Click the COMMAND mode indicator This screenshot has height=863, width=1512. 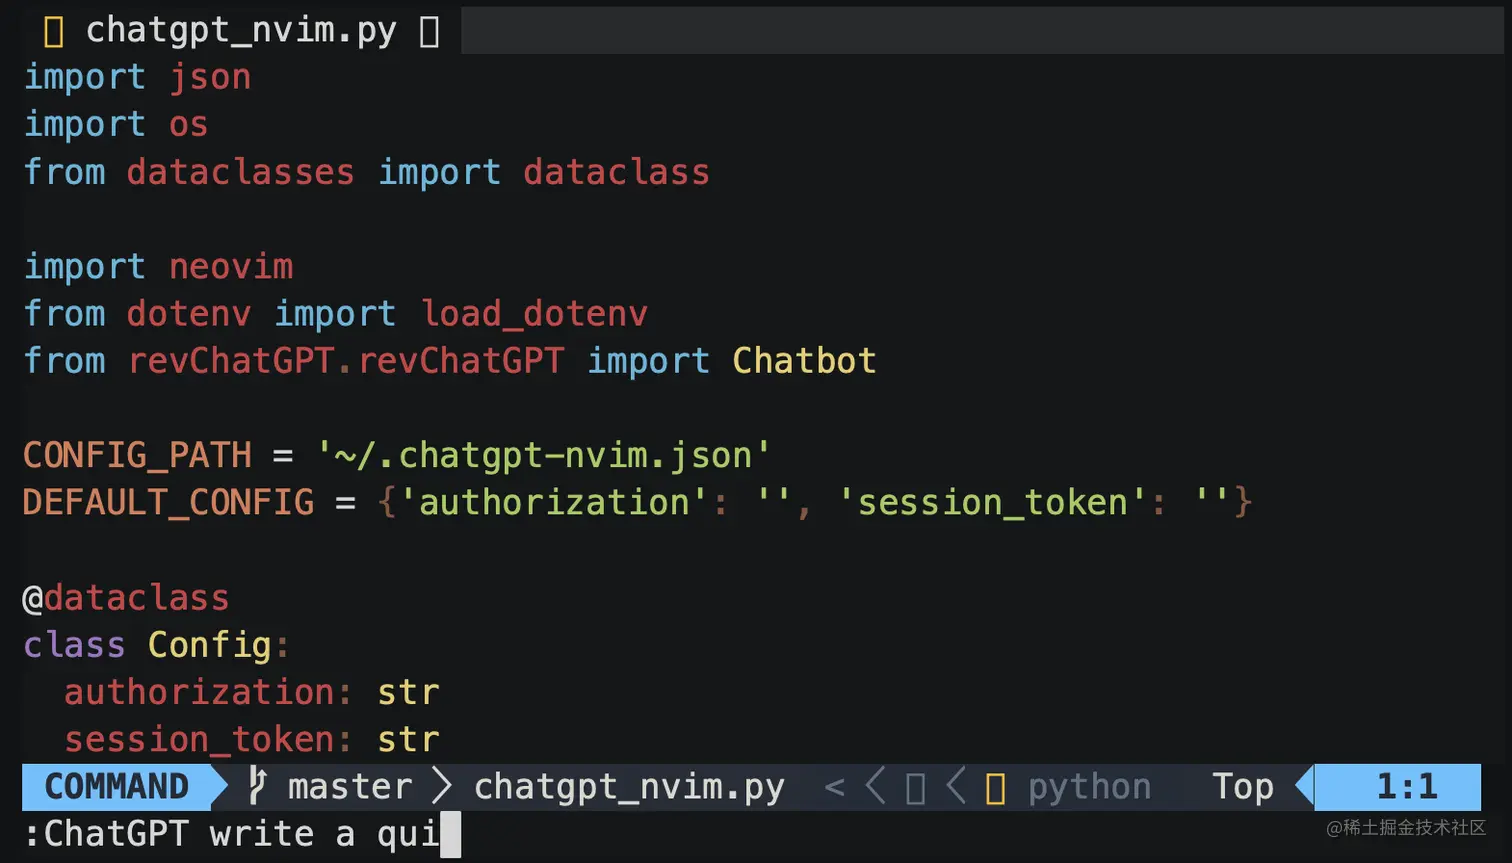coord(116,786)
